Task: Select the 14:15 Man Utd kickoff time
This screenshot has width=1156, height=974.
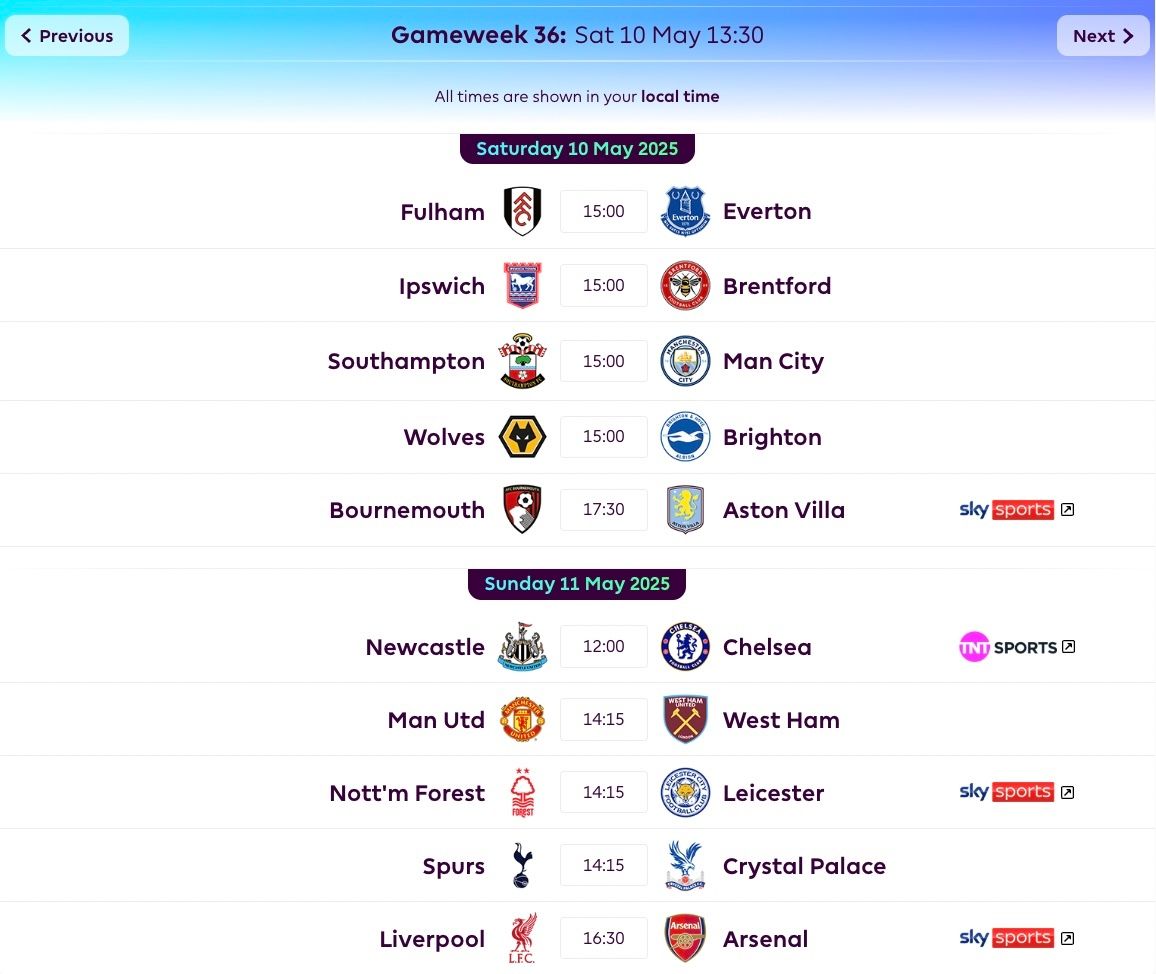Action: coord(604,720)
